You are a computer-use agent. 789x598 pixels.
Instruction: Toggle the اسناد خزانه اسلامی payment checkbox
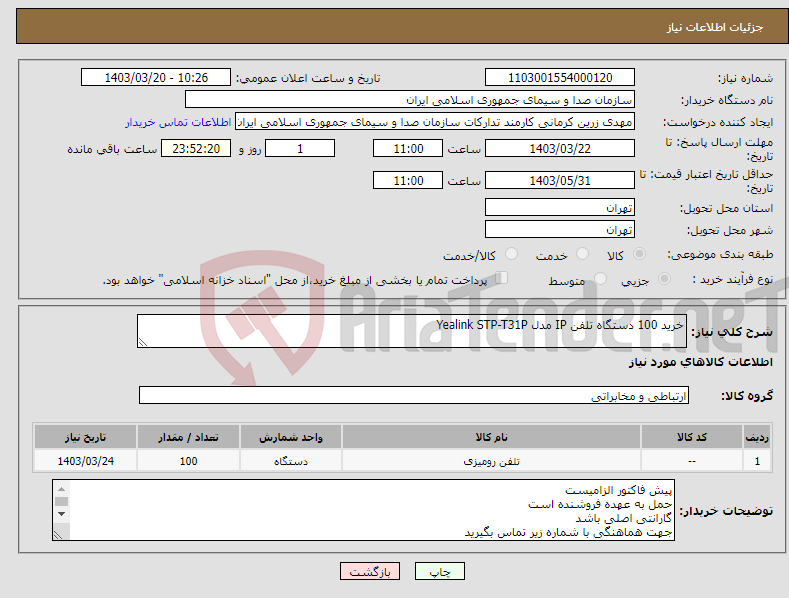[501, 277]
